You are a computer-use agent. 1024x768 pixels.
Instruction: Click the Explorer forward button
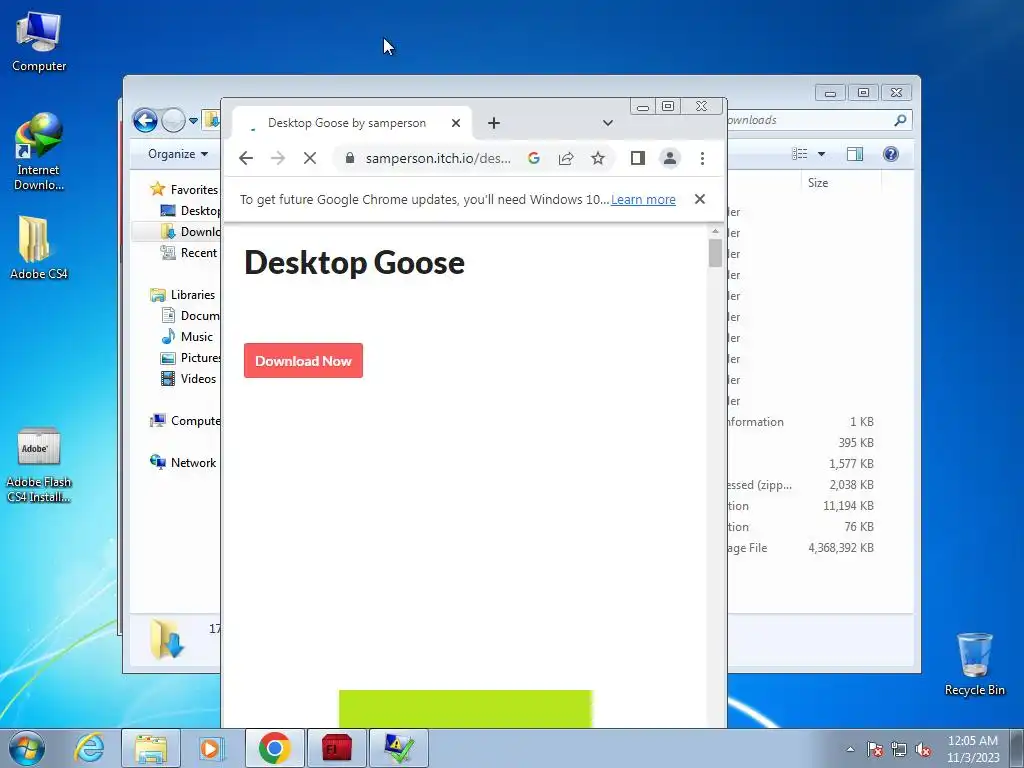pyautogui.click(x=173, y=120)
